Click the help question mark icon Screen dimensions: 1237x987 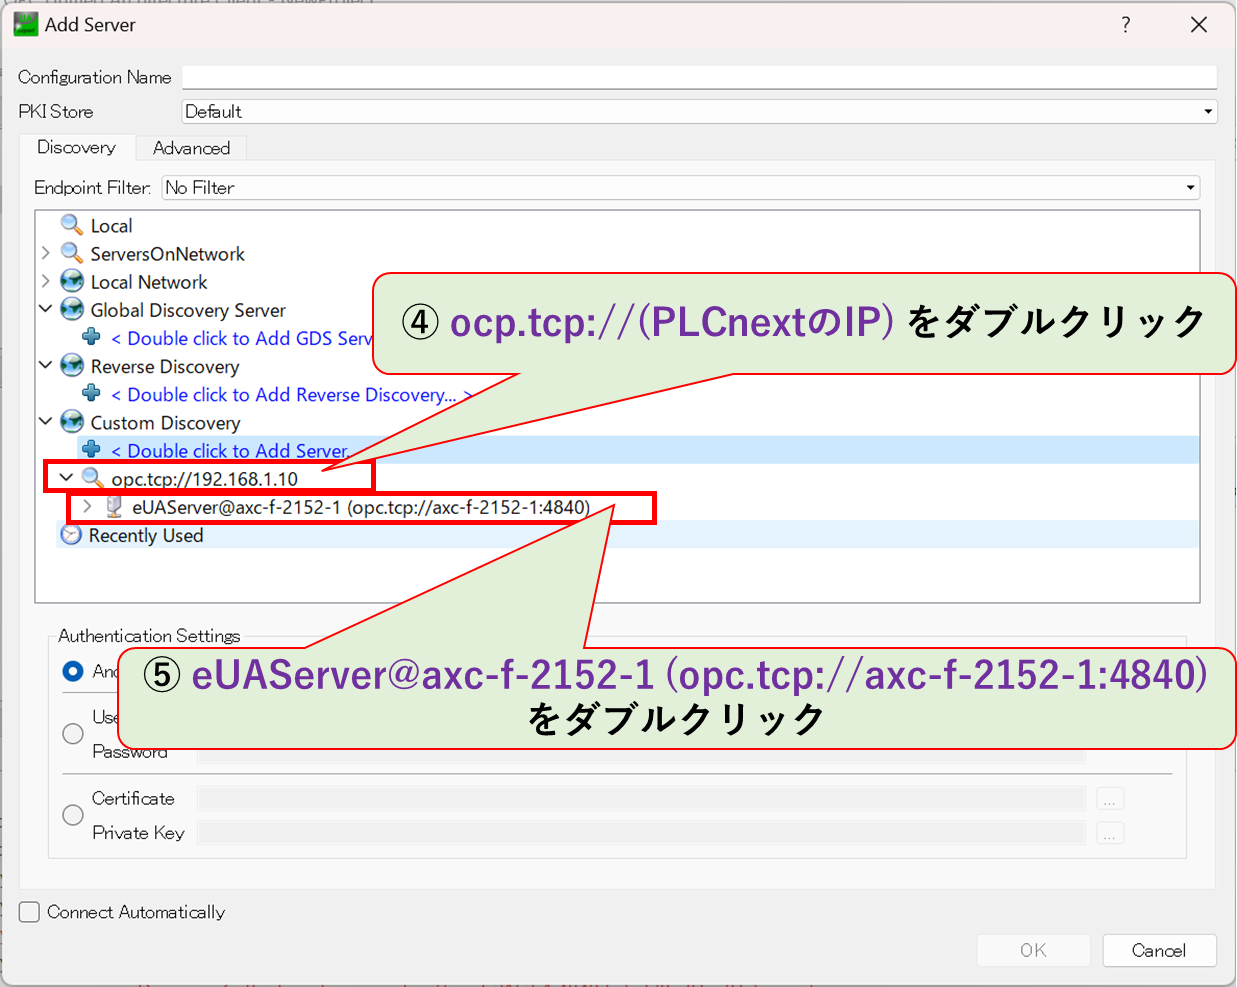1126,24
